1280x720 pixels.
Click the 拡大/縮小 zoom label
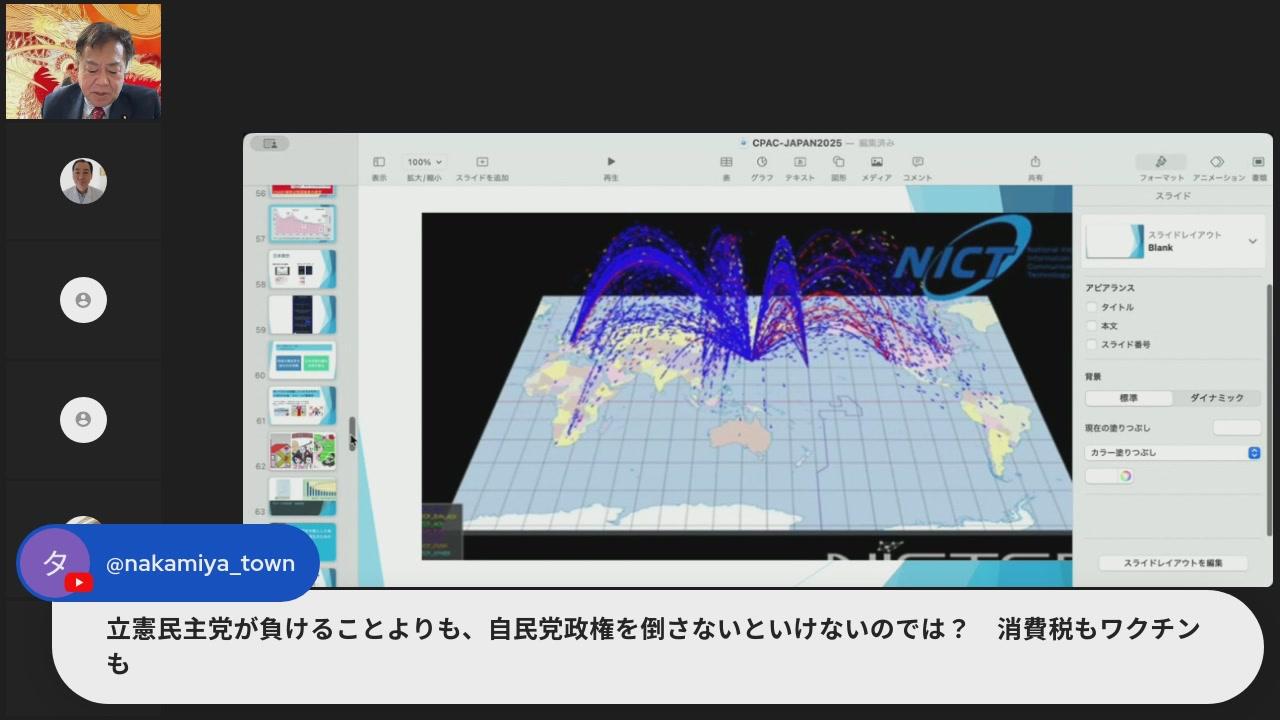pos(423,178)
